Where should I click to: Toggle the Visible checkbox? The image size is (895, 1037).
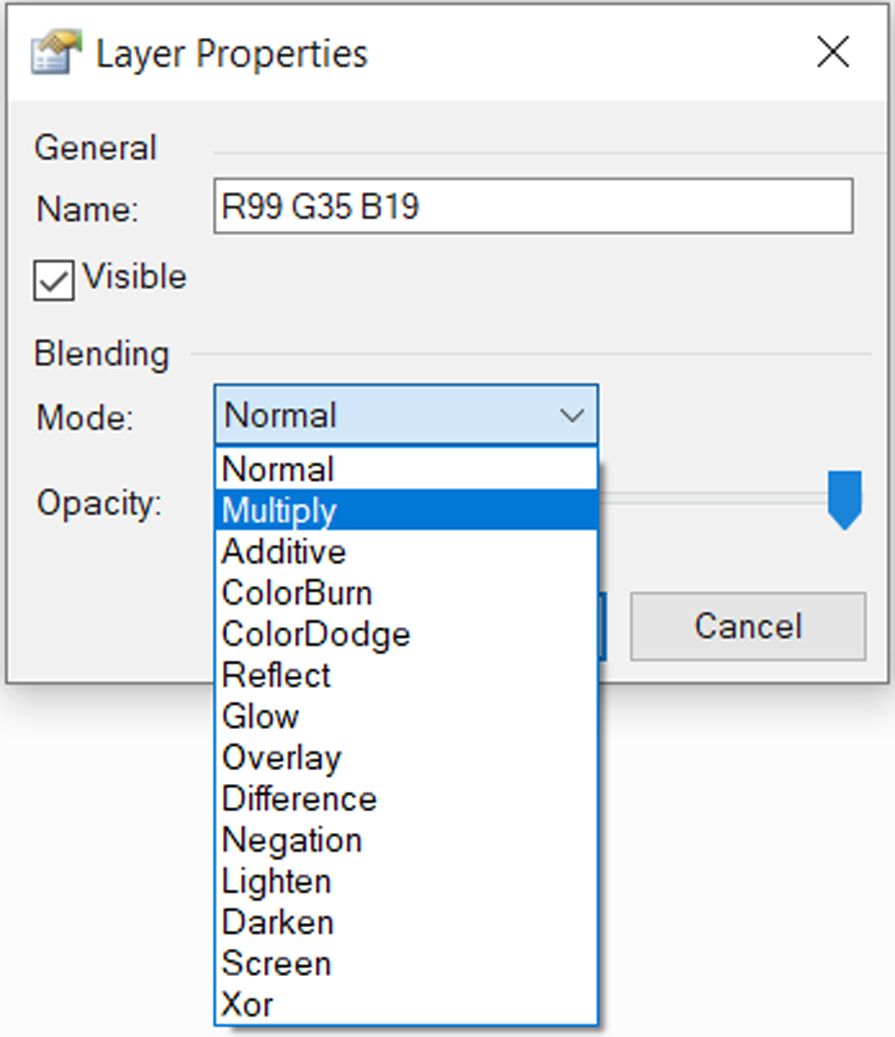pos(54,280)
